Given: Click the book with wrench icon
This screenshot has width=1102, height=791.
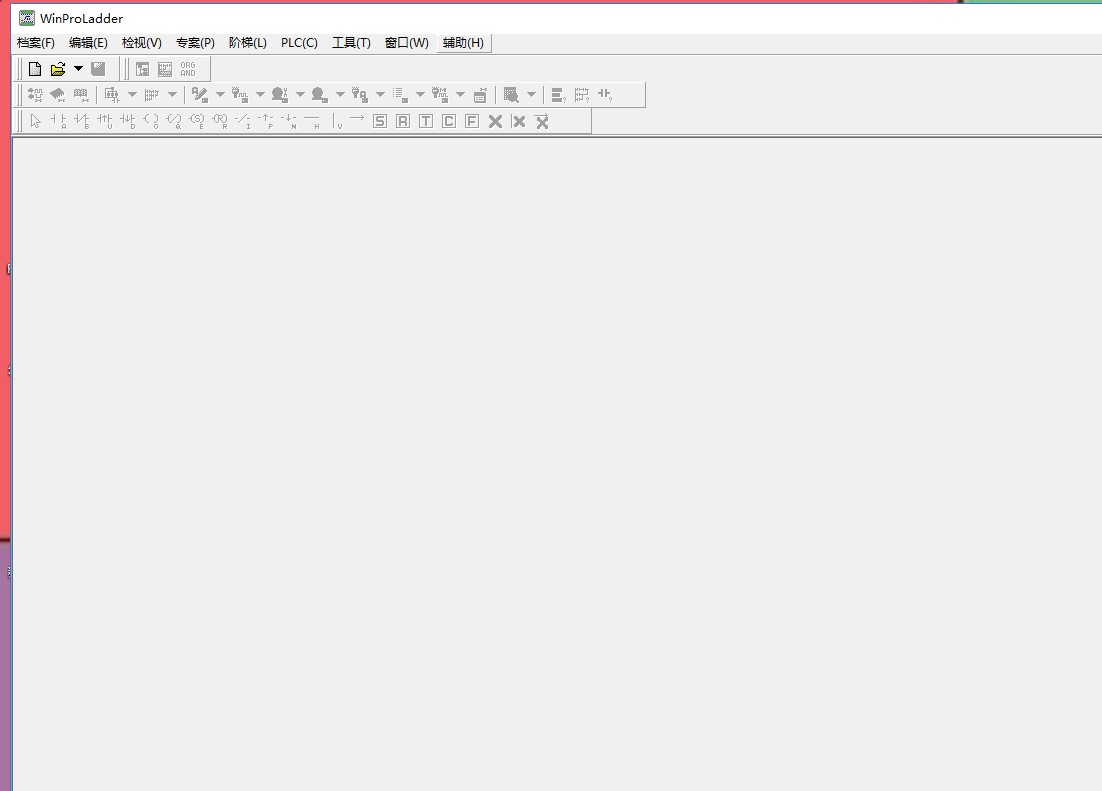Looking at the screenshot, I should (x=82, y=94).
